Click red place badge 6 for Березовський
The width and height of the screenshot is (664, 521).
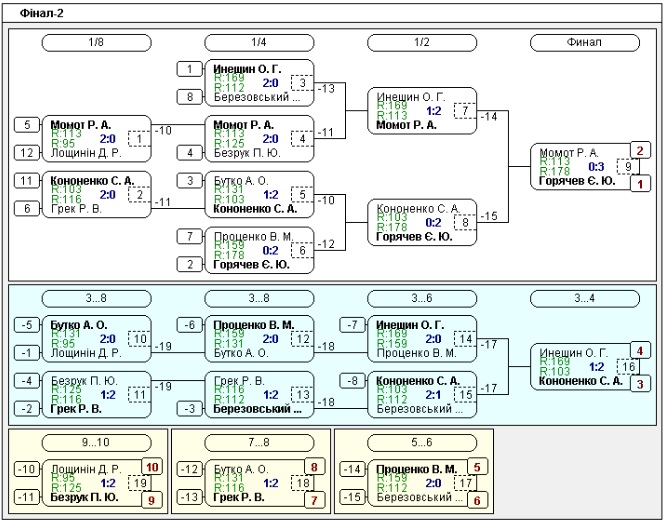click(477, 501)
